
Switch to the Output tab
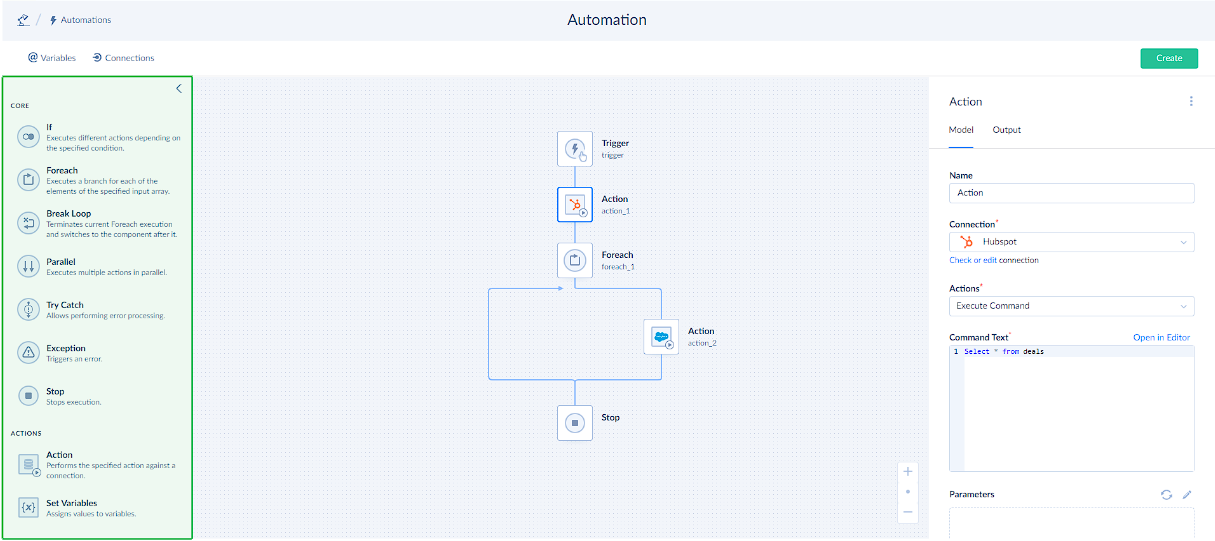[1007, 130]
